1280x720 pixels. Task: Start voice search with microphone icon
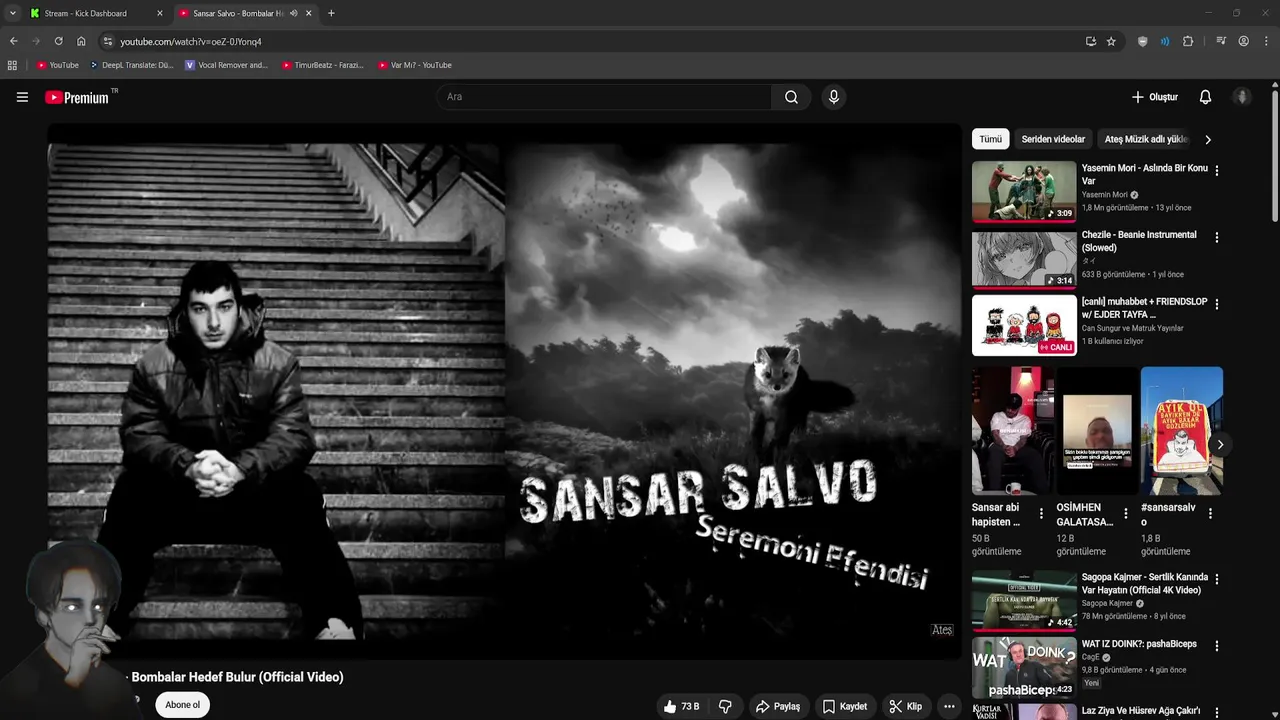click(833, 97)
